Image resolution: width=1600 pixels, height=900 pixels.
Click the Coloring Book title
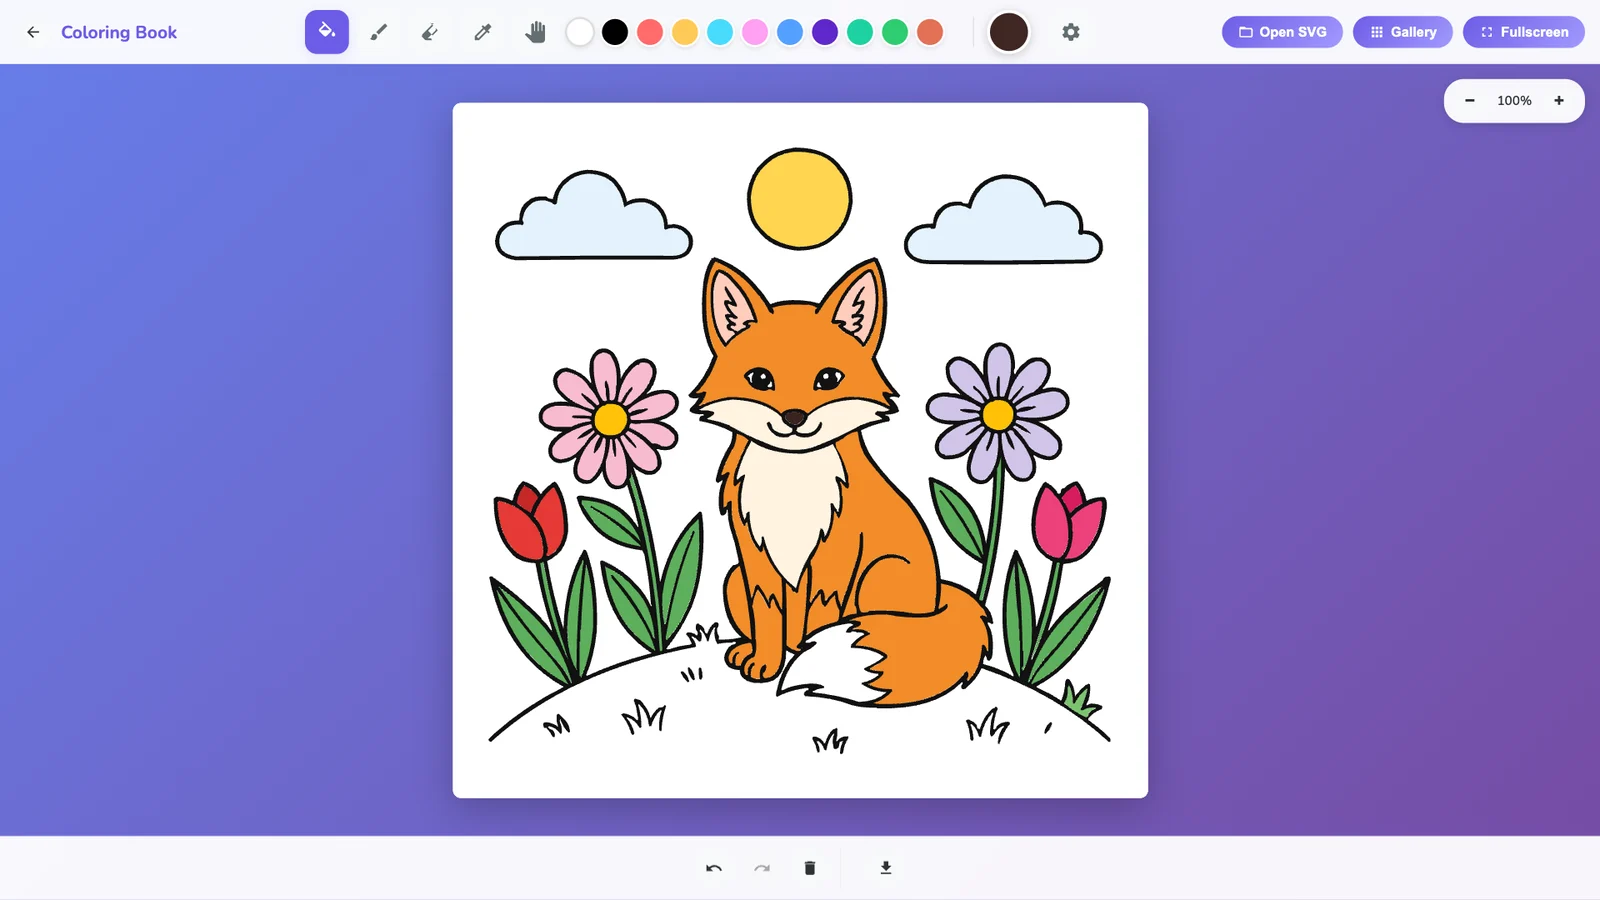[x=119, y=32]
